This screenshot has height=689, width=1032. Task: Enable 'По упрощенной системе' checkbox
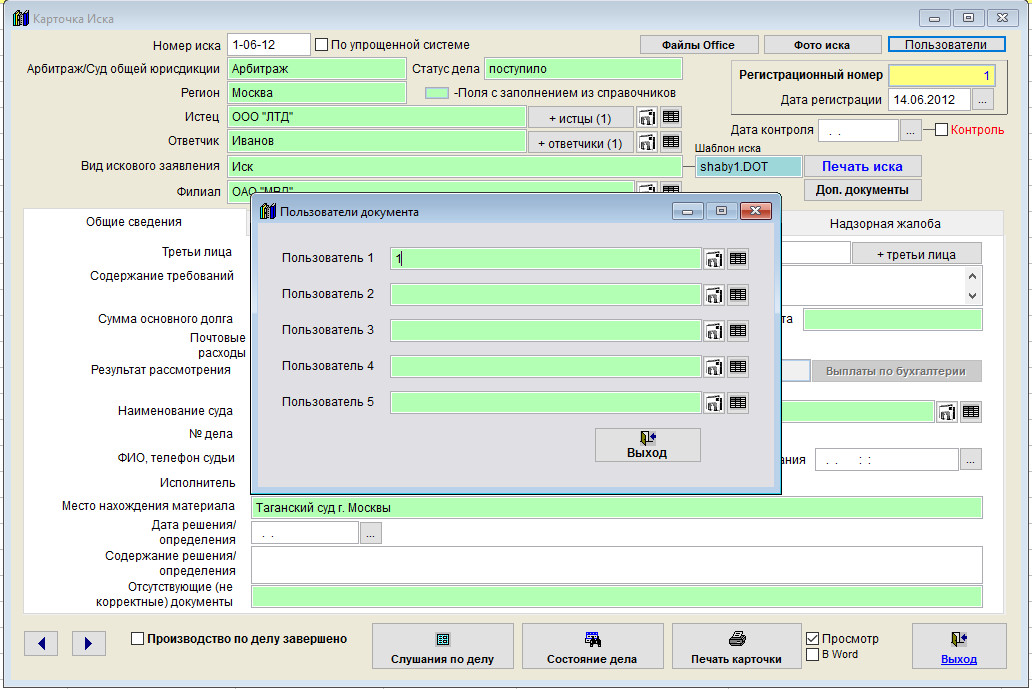pyautogui.click(x=321, y=45)
